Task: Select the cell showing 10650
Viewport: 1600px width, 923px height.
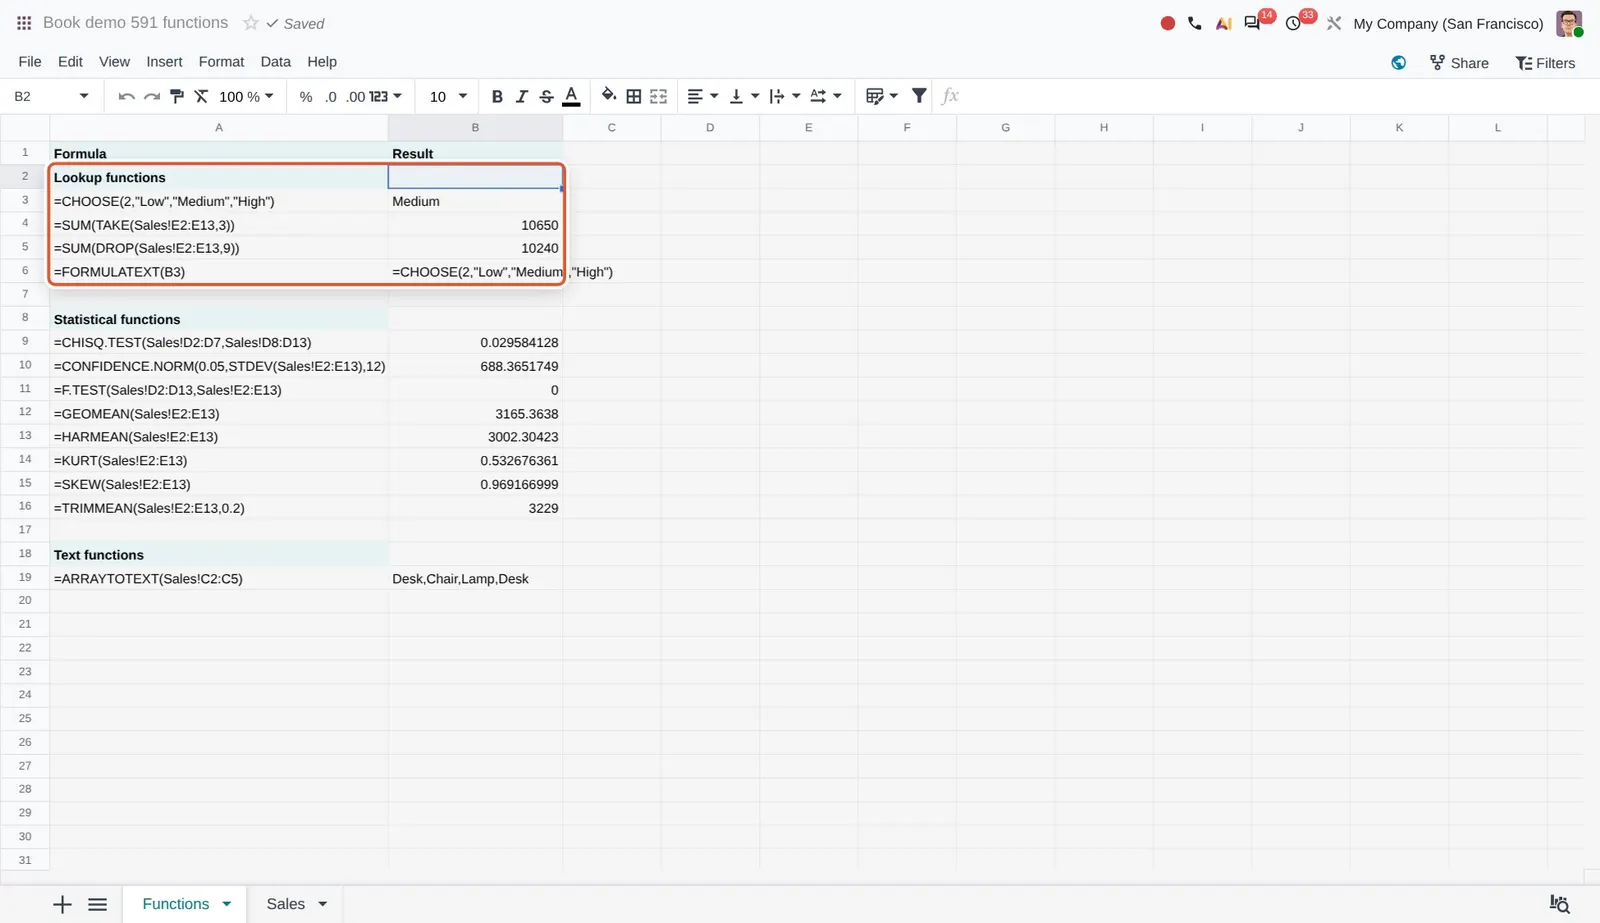Action: pyautogui.click(x=475, y=225)
